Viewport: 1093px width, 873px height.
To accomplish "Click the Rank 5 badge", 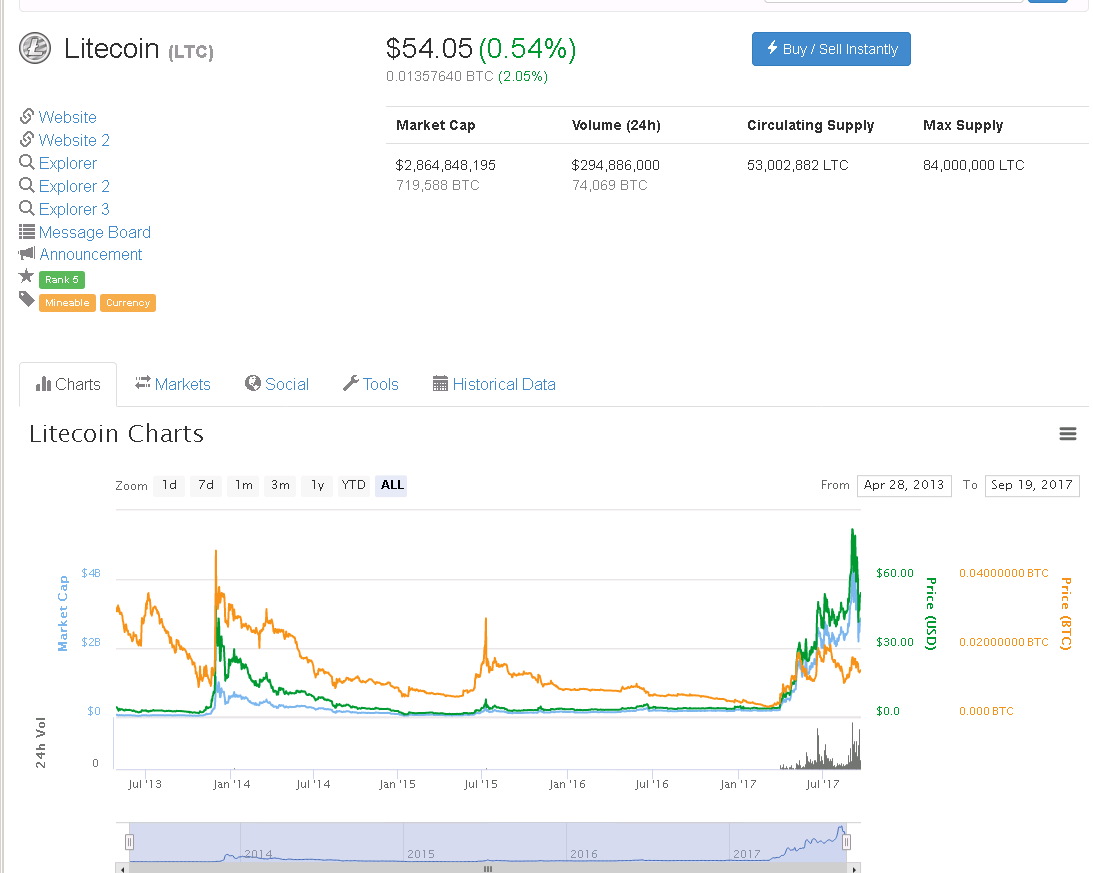I will [62, 280].
